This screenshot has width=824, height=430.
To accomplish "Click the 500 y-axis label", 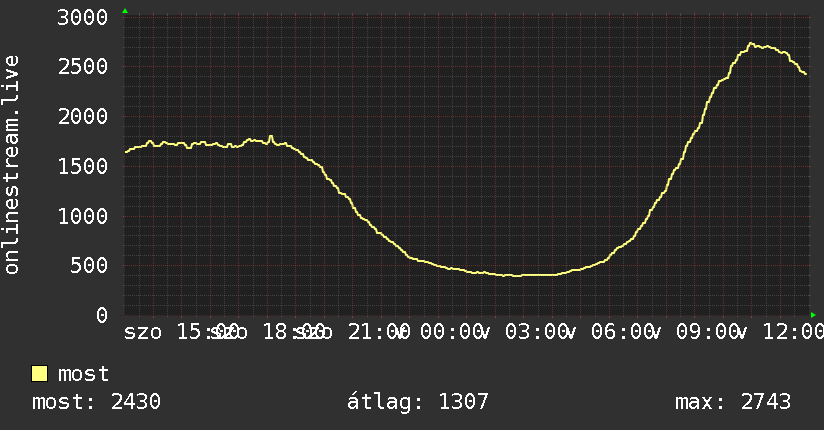I will pyautogui.click(x=89, y=265).
